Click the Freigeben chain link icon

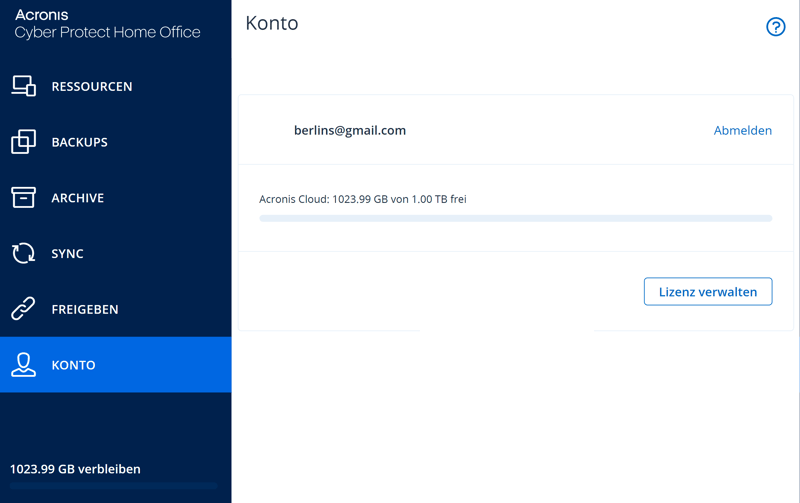(23, 309)
